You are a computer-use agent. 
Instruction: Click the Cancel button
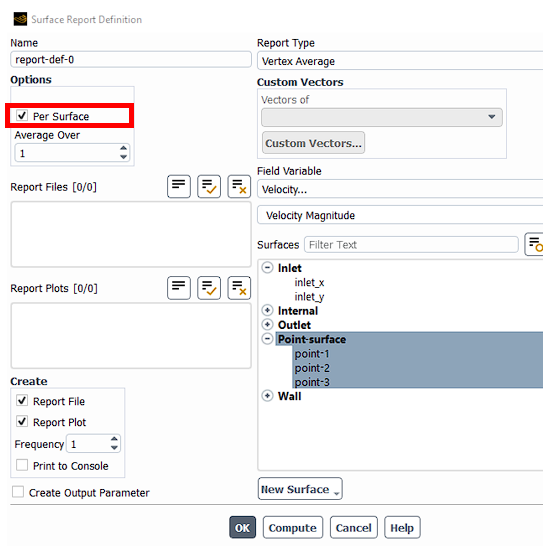pos(353,527)
